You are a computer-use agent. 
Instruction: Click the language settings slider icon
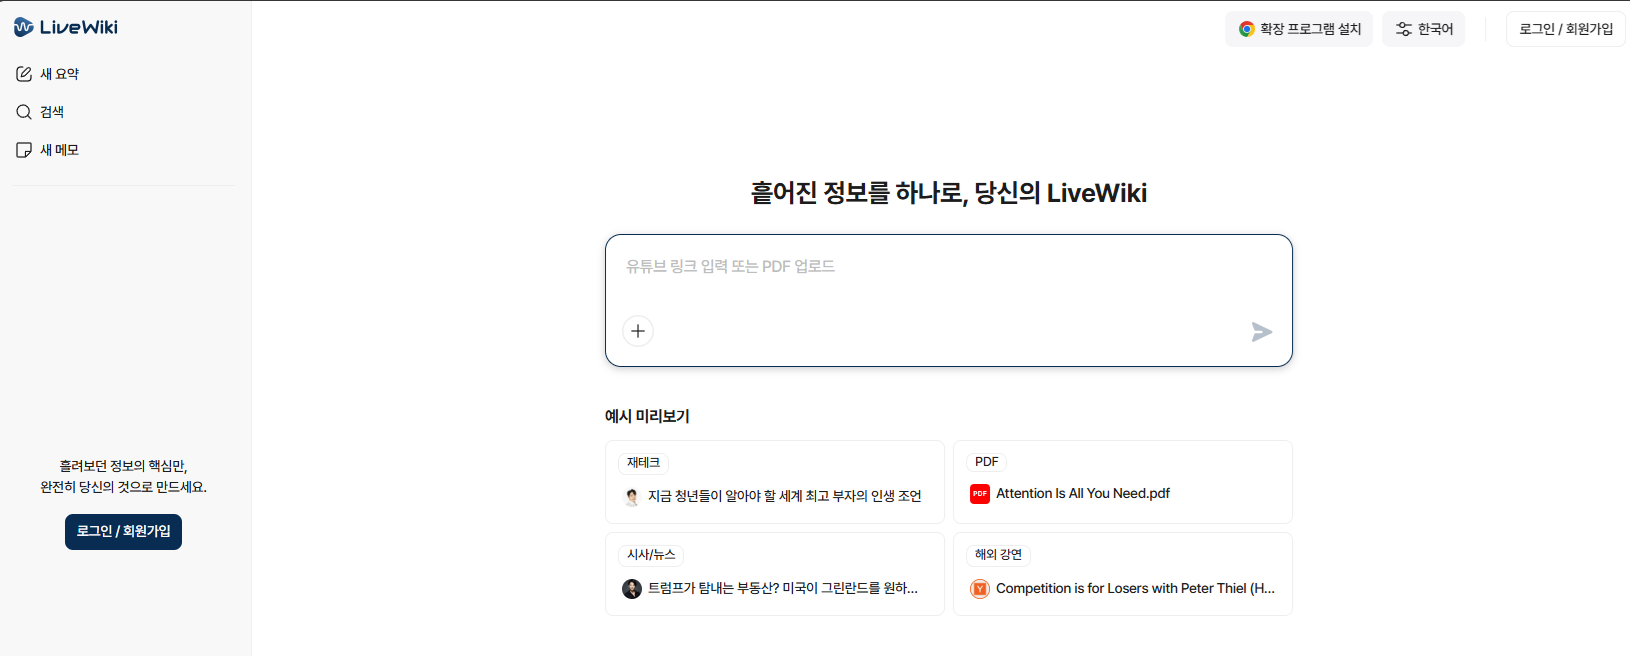pos(1404,29)
